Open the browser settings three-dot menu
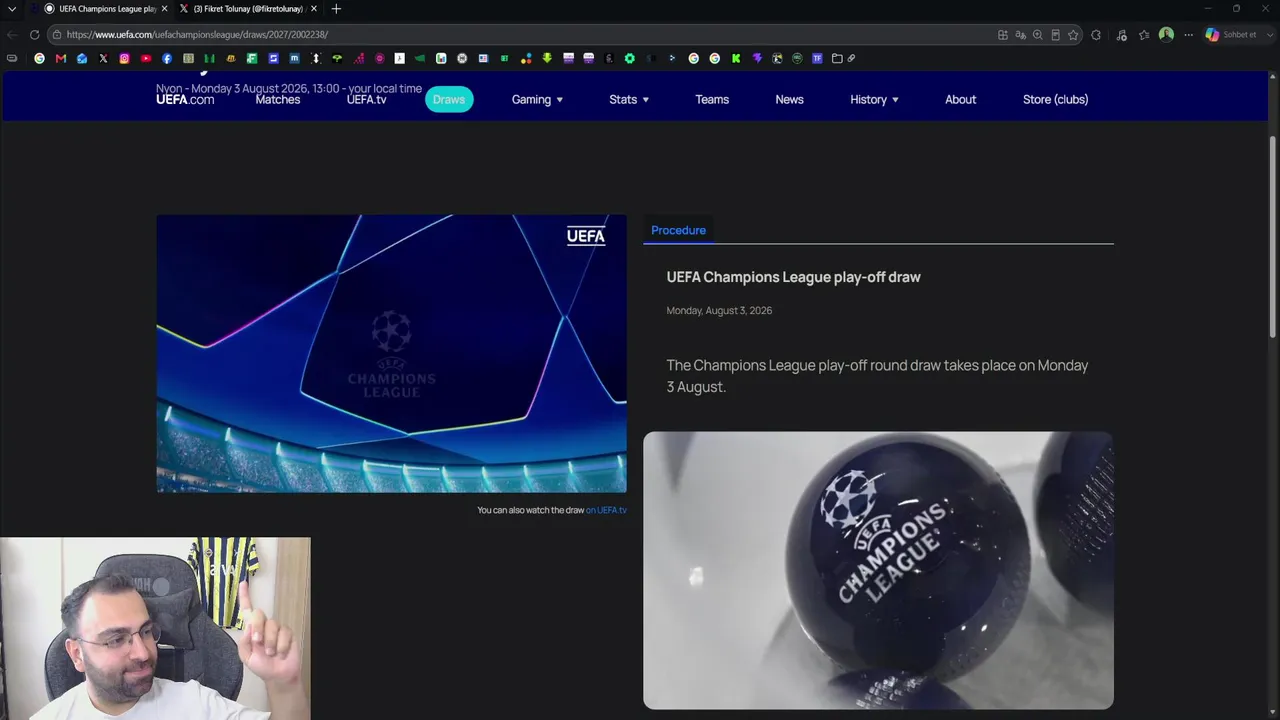This screenshot has width=1280, height=720. tap(1188, 34)
